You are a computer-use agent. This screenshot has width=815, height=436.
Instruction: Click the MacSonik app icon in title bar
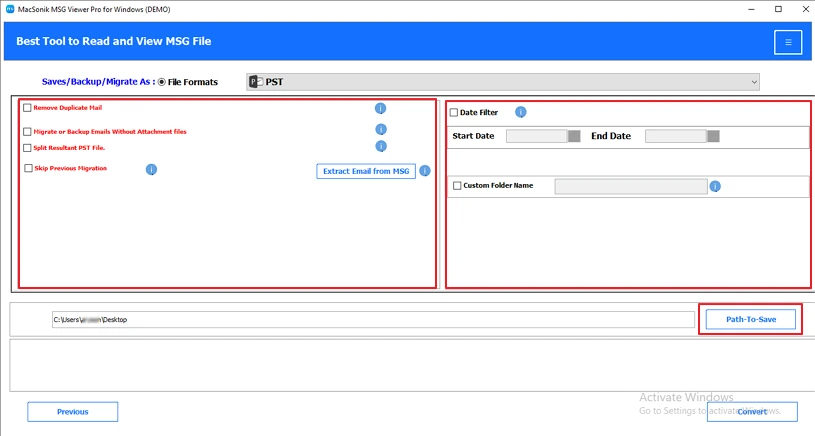tap(10, 9)
